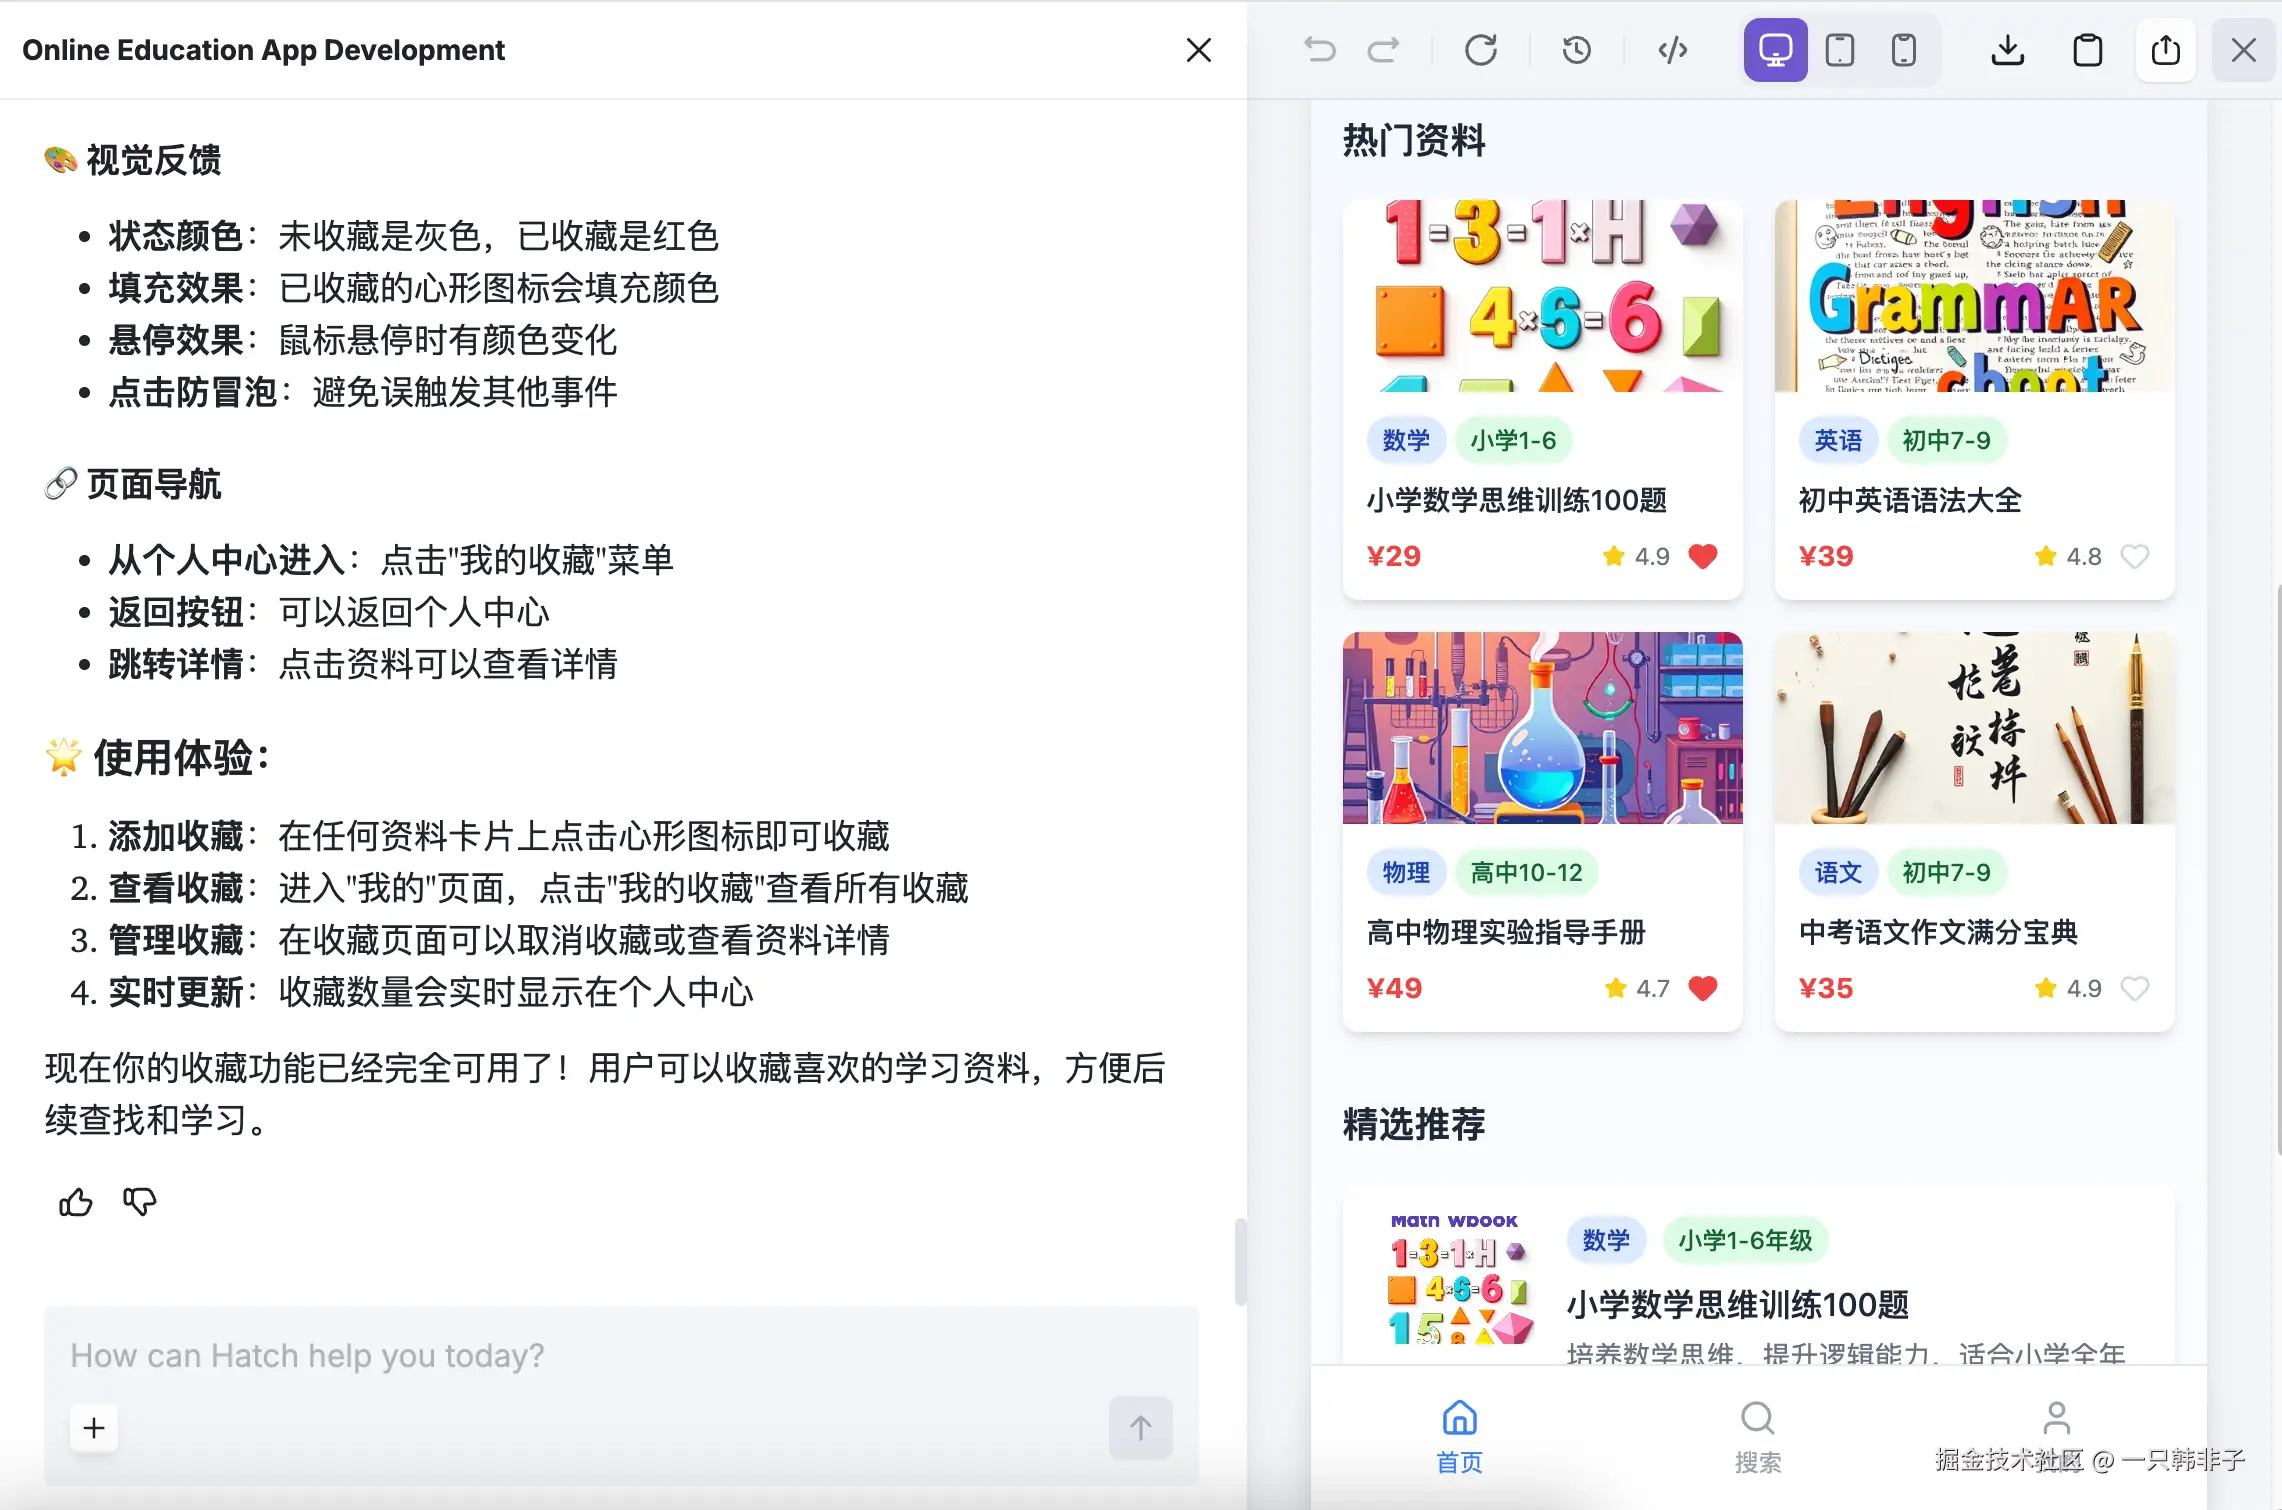Download the project
The height and width of the screenshot is (1510, 2282).
point(2007,50)
